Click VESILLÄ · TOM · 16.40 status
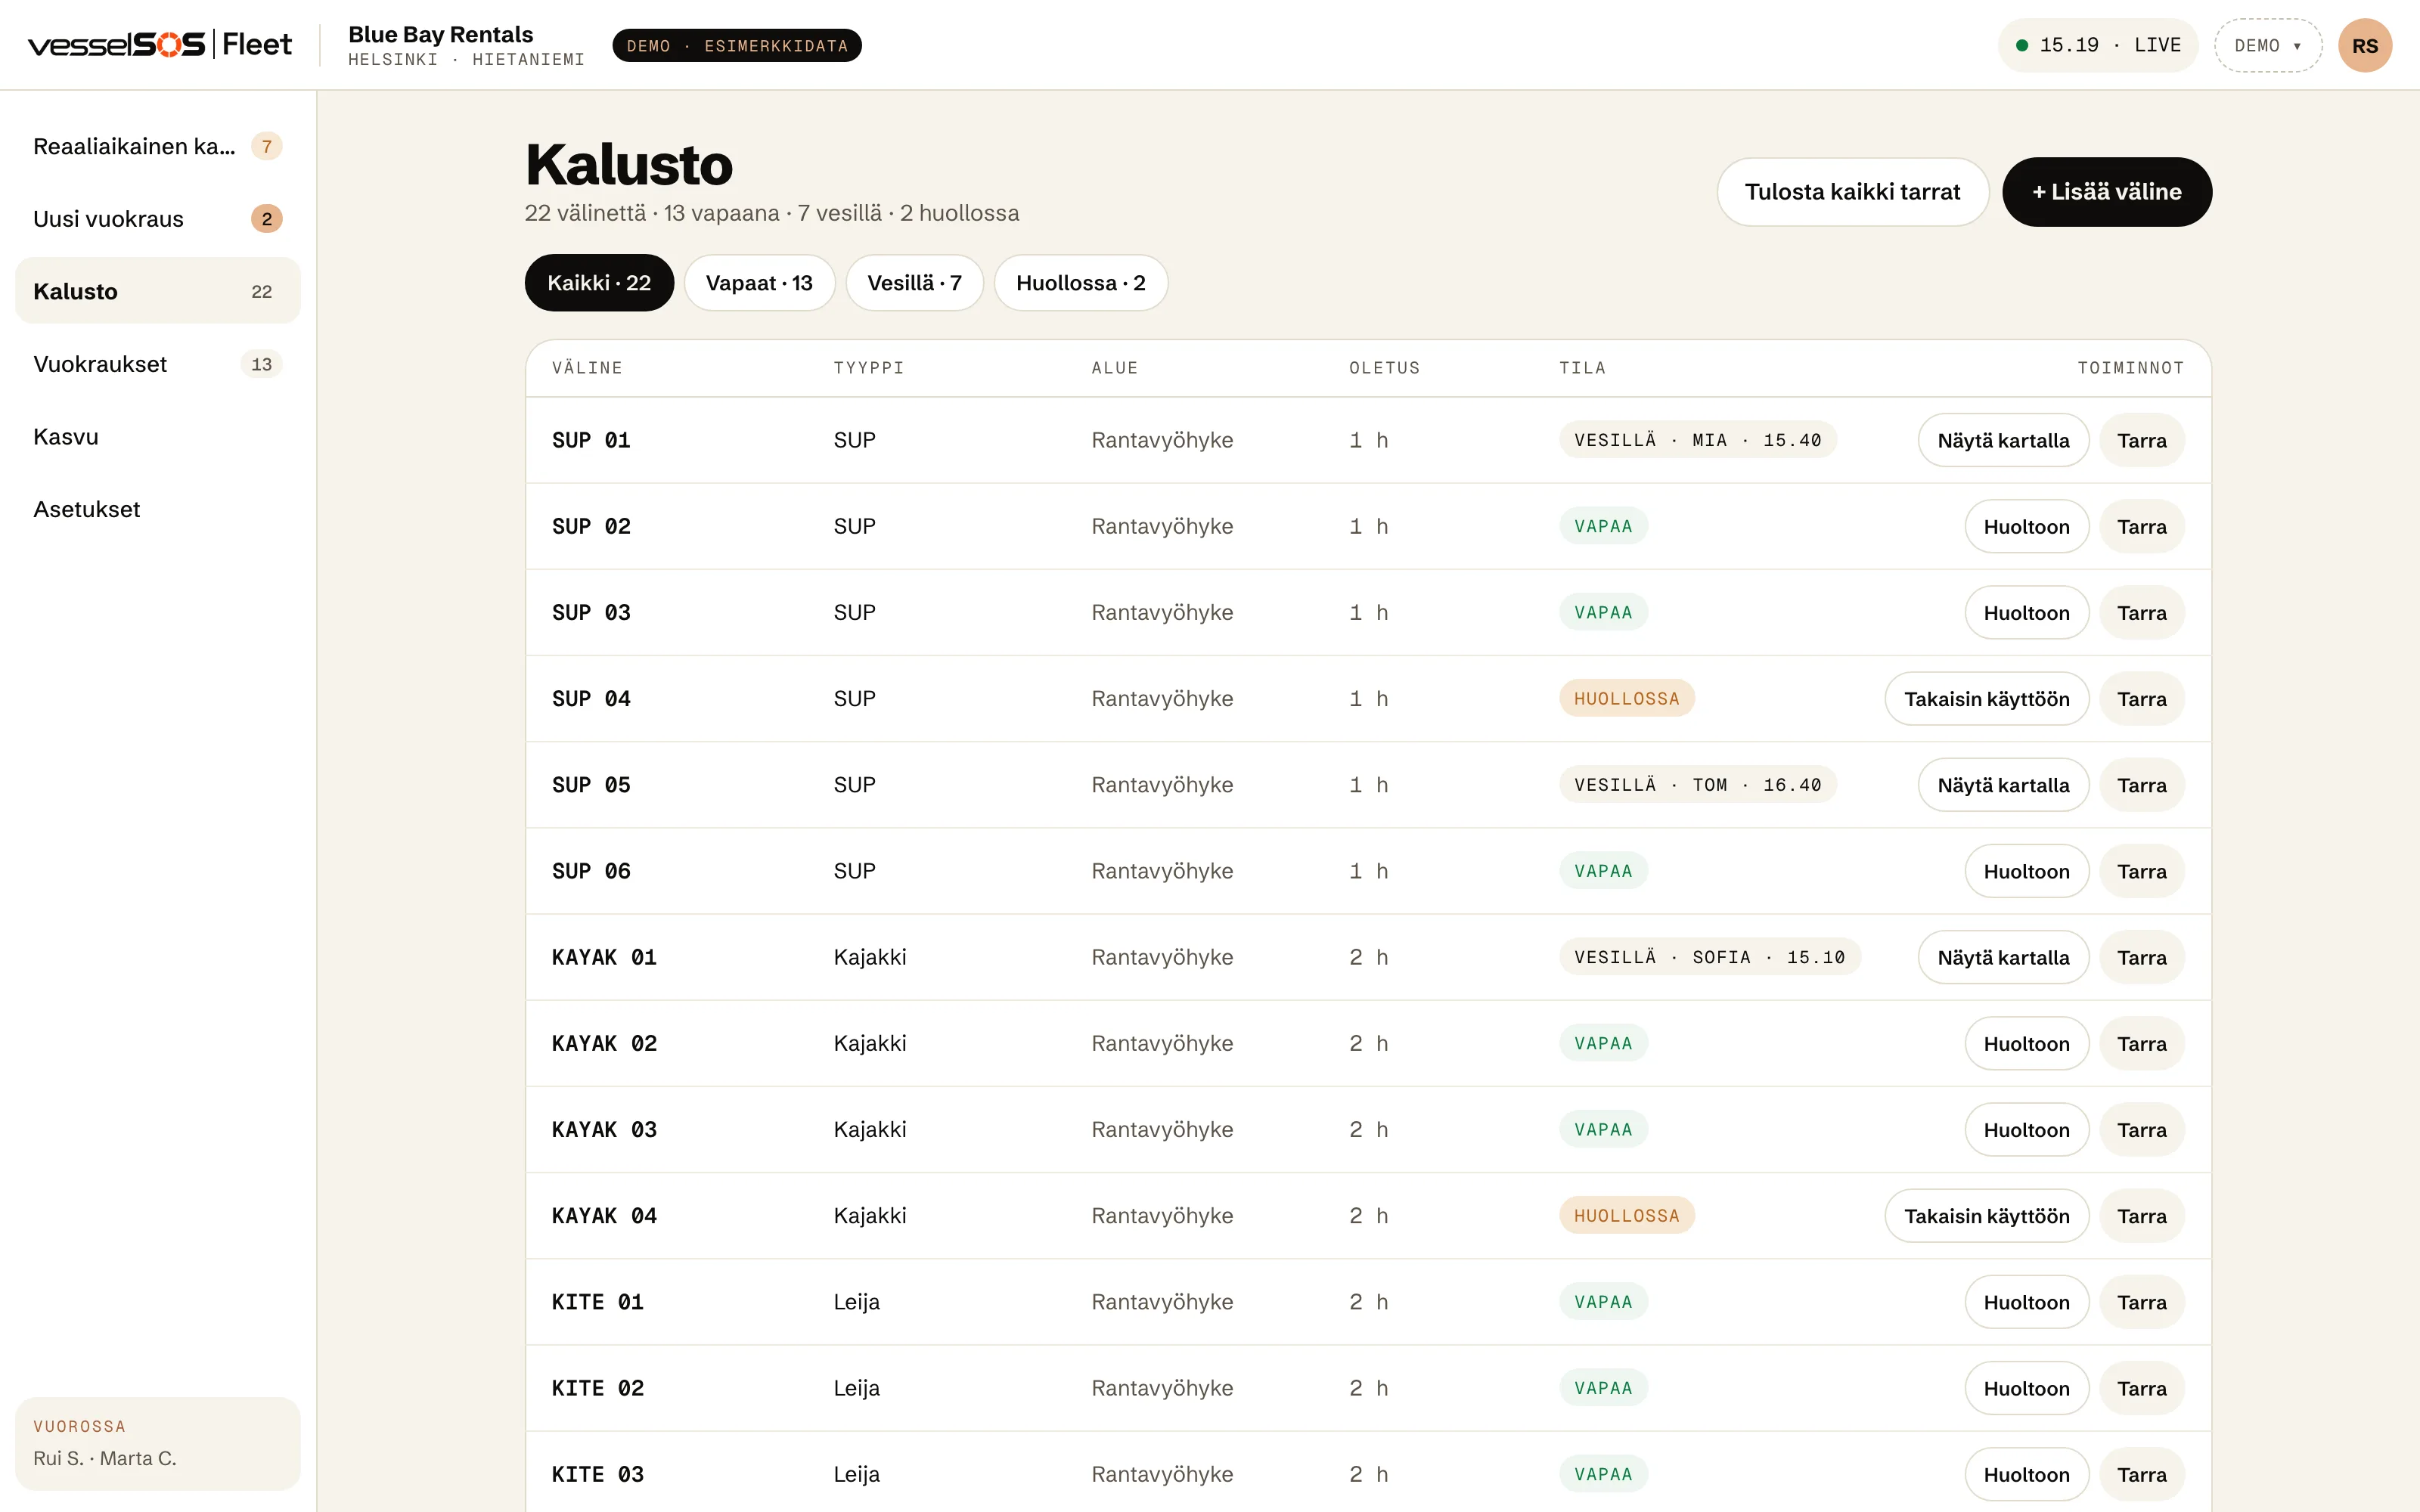 (1697, 785)
